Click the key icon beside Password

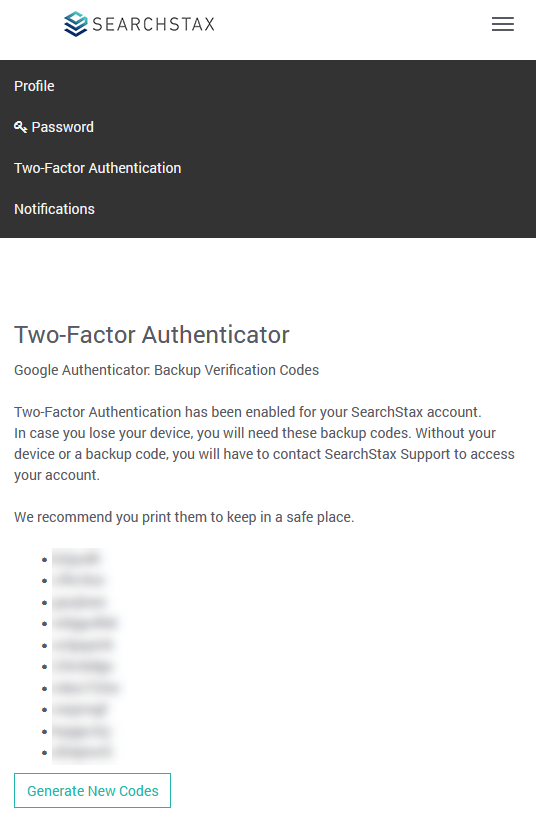(x=21, y=127)
